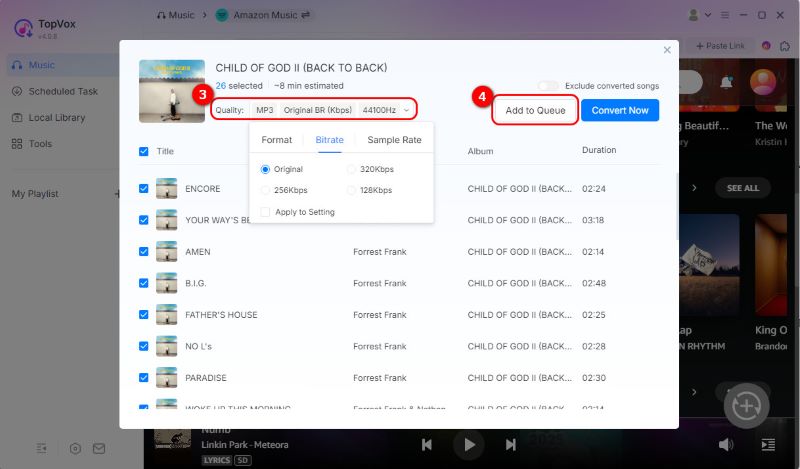Play the current track Numb

469,445
